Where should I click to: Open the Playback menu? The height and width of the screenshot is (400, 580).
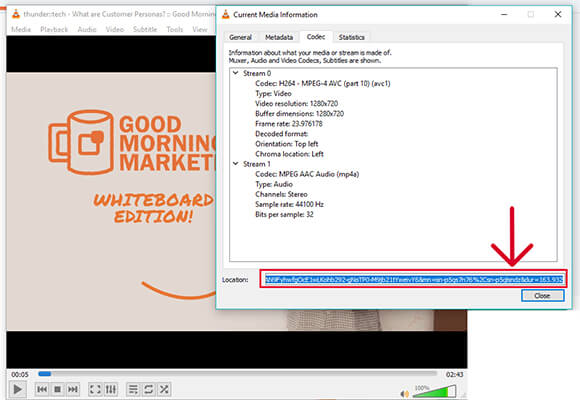(54, 29)
